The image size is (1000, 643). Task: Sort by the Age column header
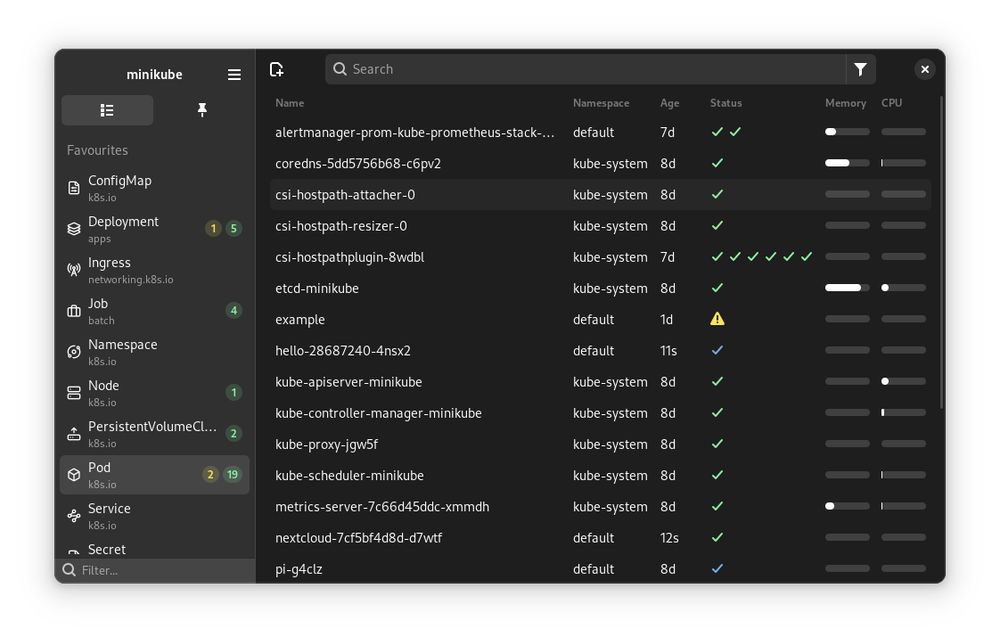670,103
